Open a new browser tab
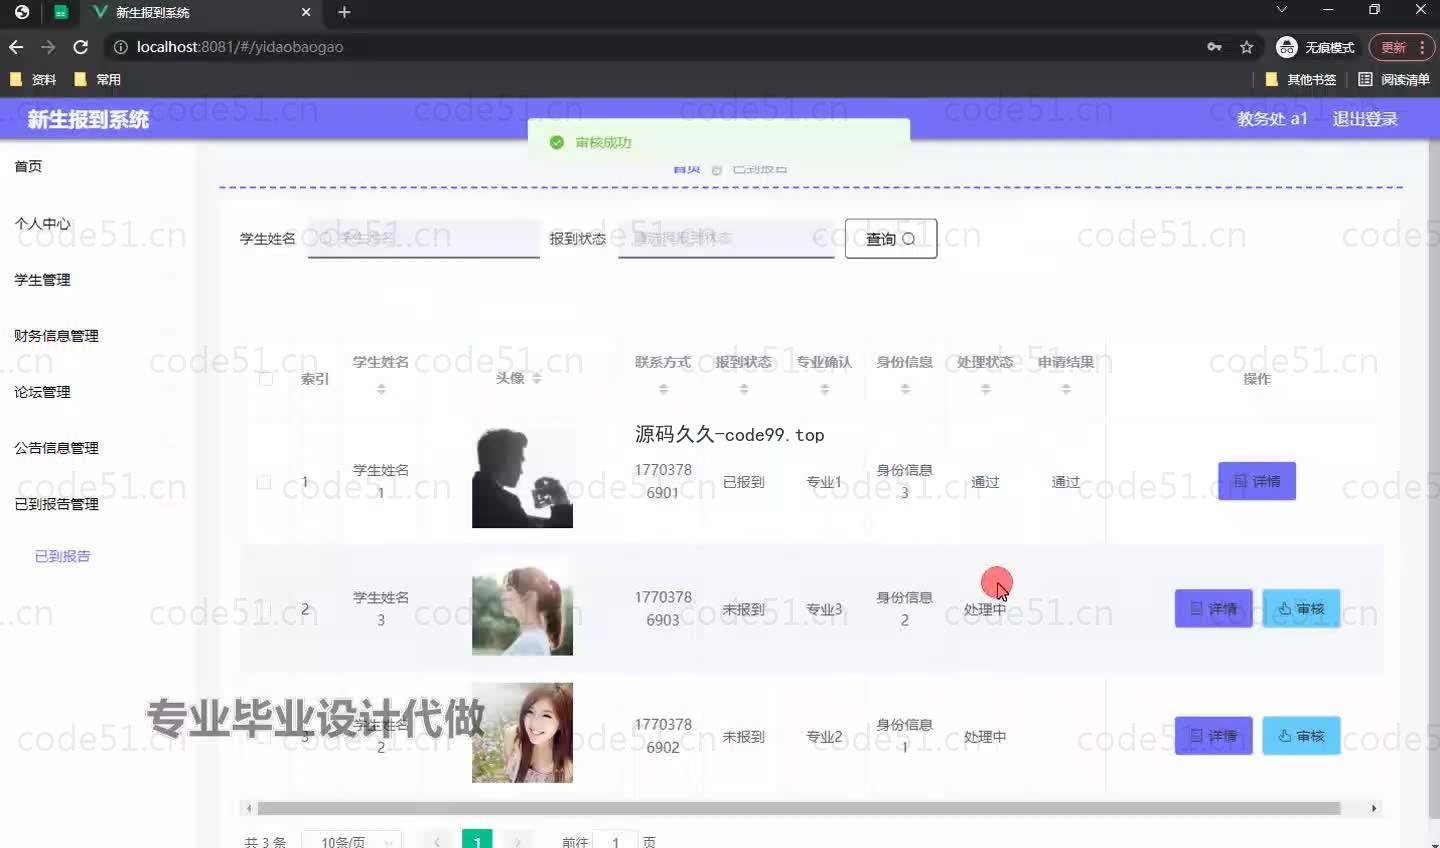The image size is (1440, 848). (x=344, y=12)
